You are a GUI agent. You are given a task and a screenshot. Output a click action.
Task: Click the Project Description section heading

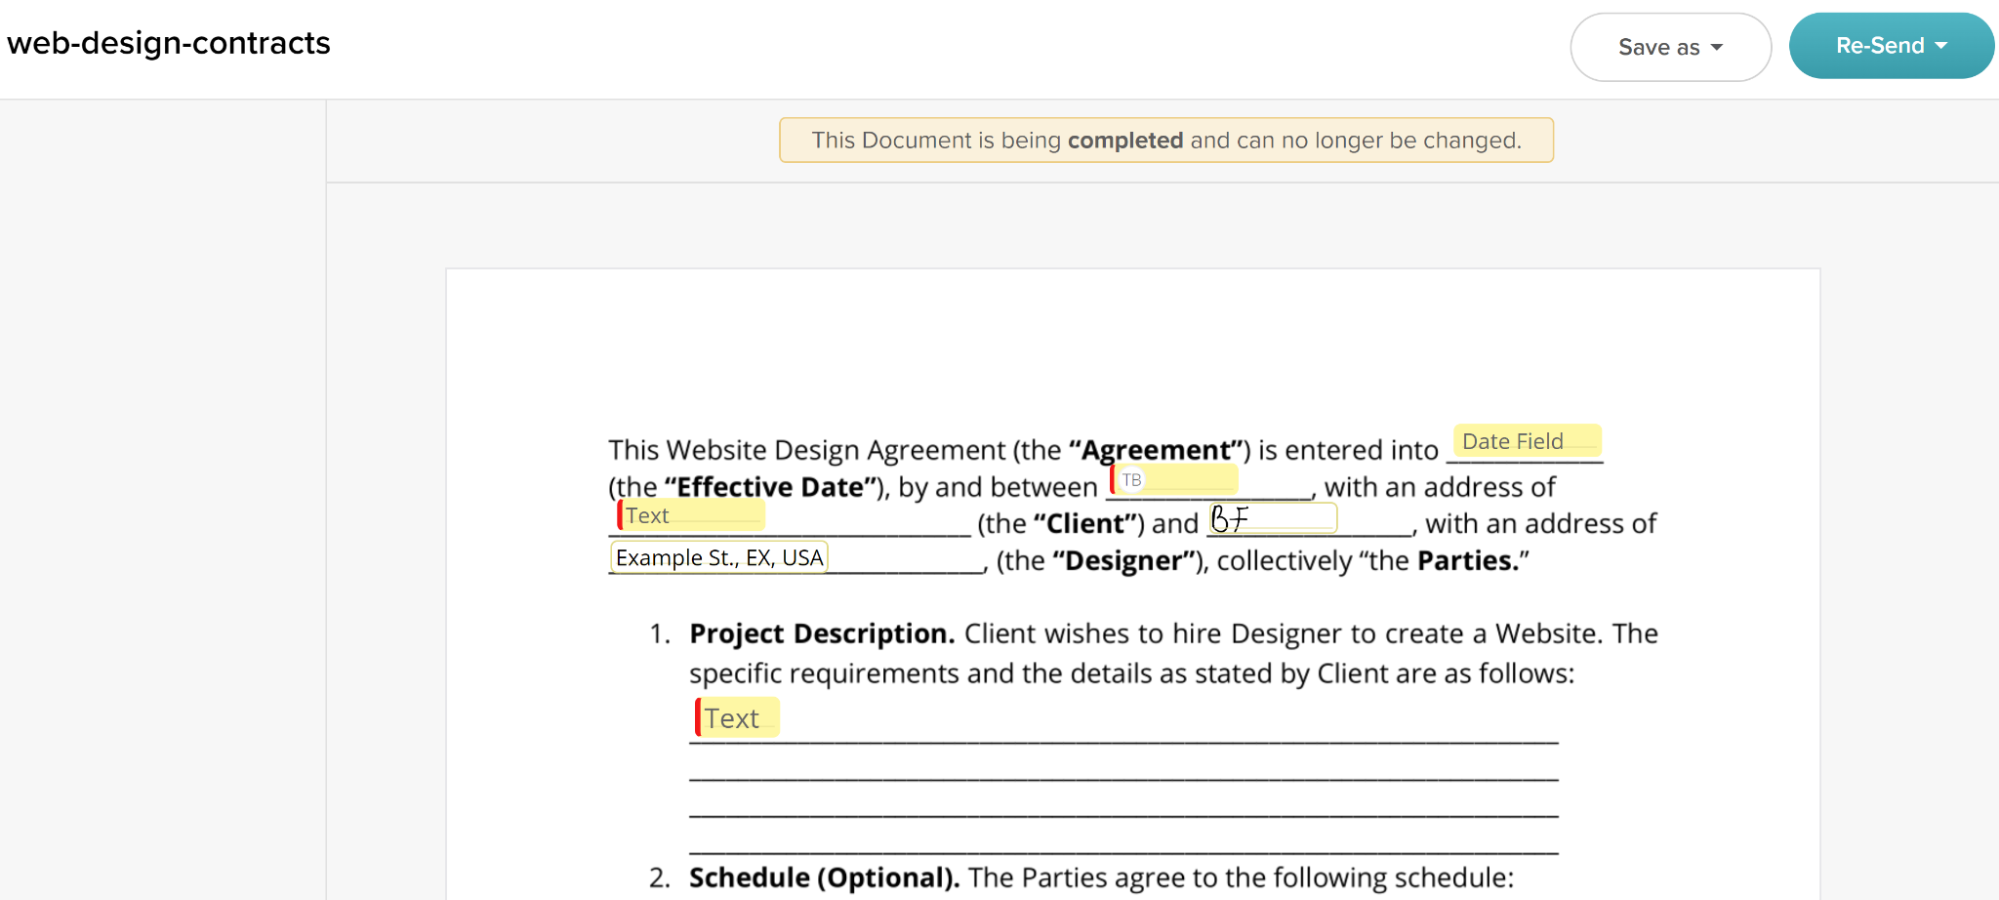click(821, 633)
